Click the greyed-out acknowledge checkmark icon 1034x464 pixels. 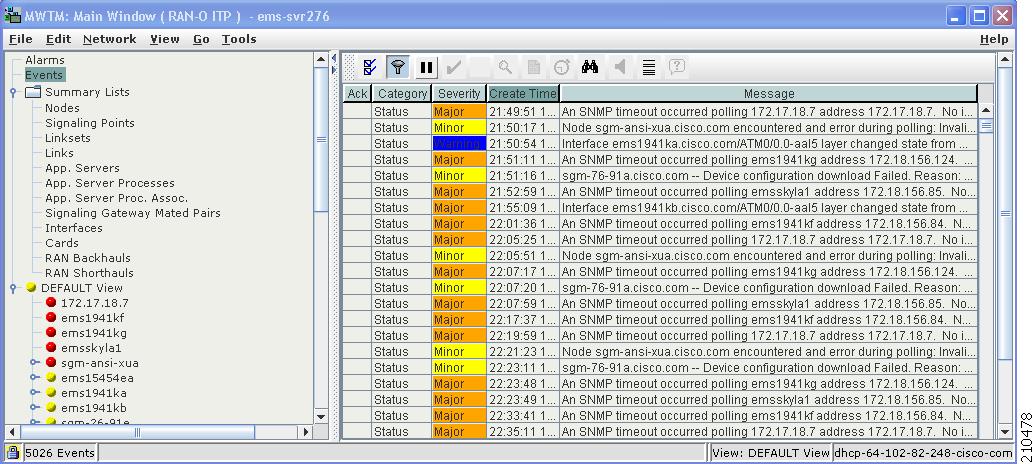click(x=453, y=67)
